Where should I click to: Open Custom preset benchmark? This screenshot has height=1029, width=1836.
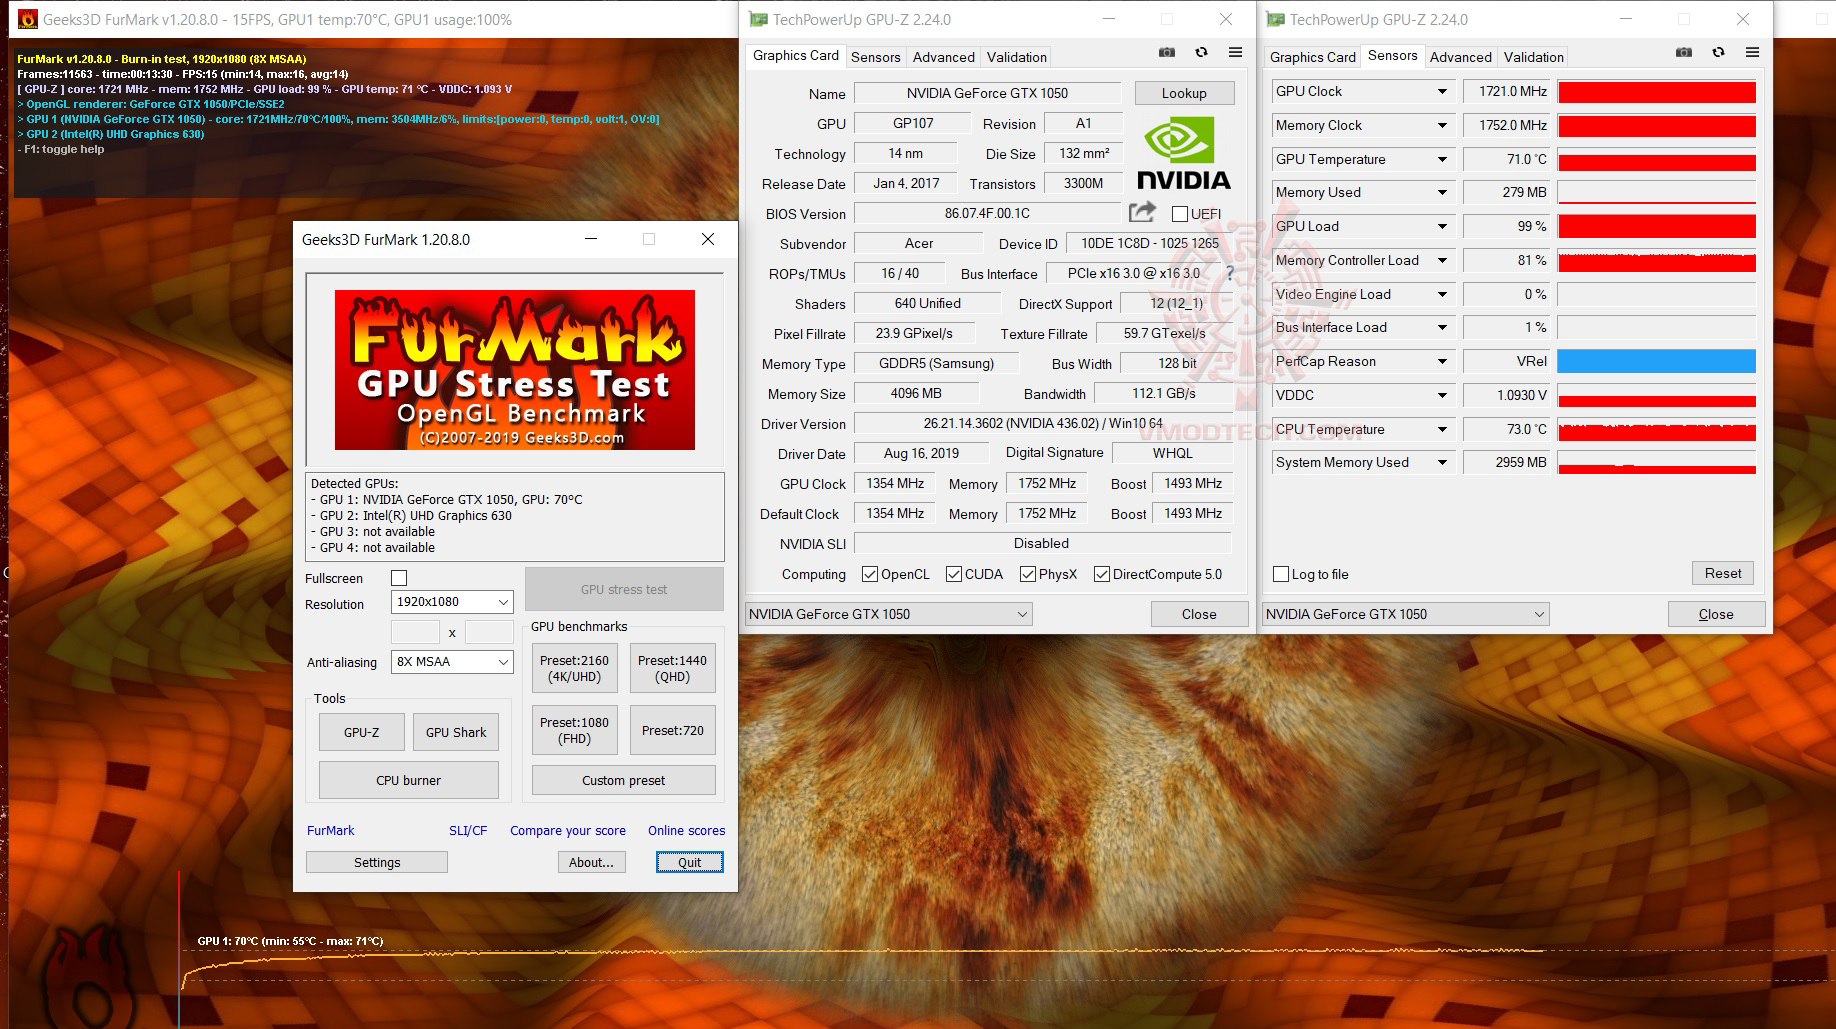click(x=623, y=780)
